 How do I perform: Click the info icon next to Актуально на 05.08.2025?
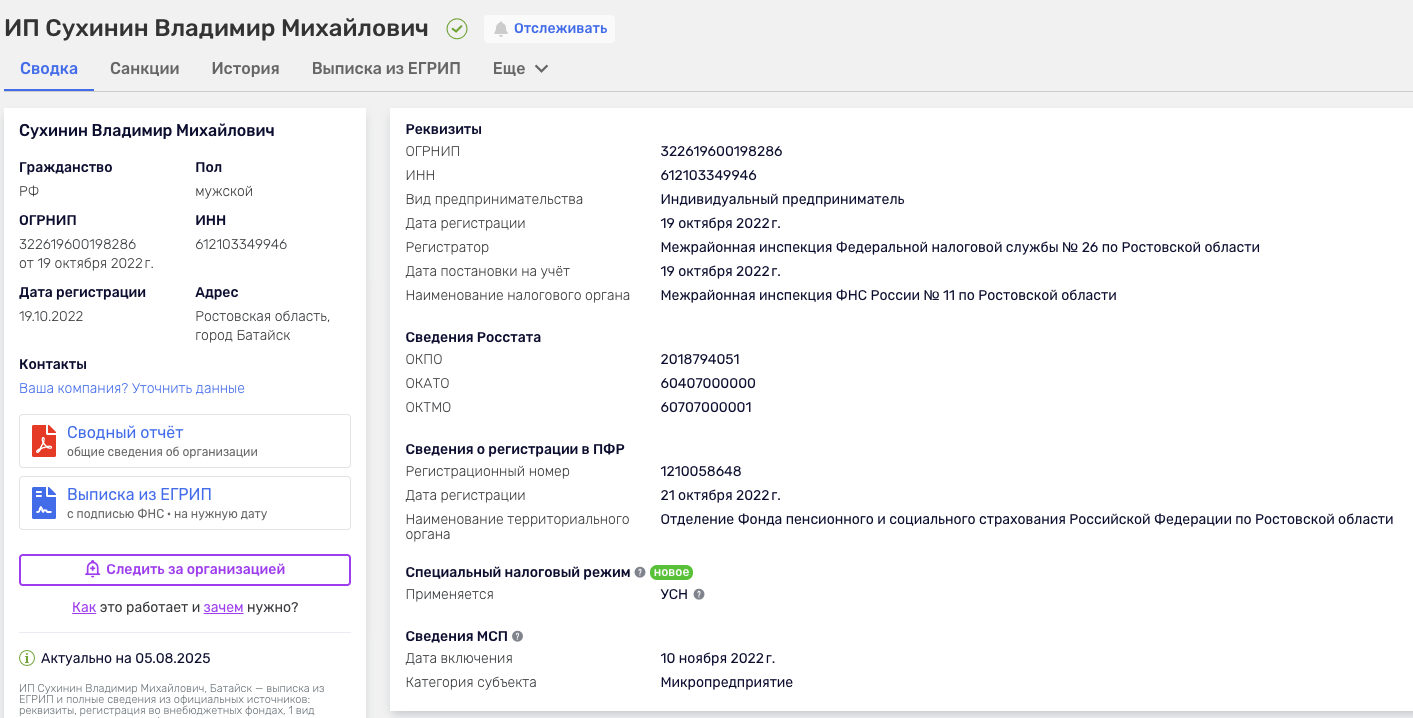25,658
